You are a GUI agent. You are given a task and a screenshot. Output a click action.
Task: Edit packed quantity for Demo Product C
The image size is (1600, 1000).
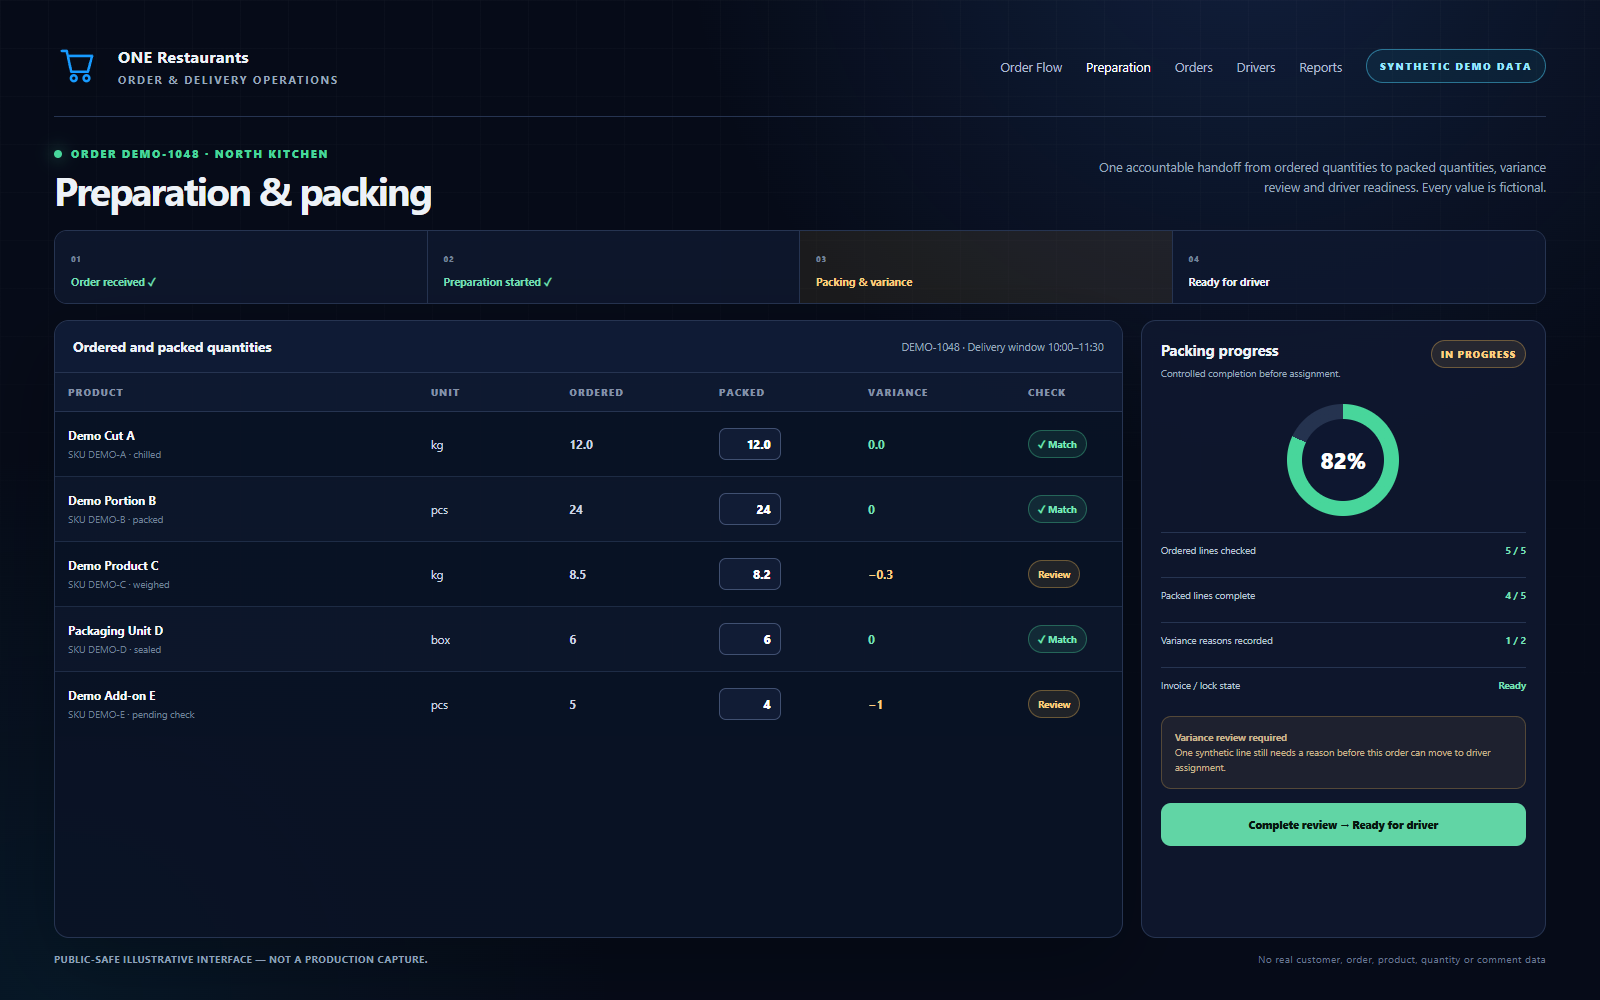pyautogui.click(x=750, y=574)
